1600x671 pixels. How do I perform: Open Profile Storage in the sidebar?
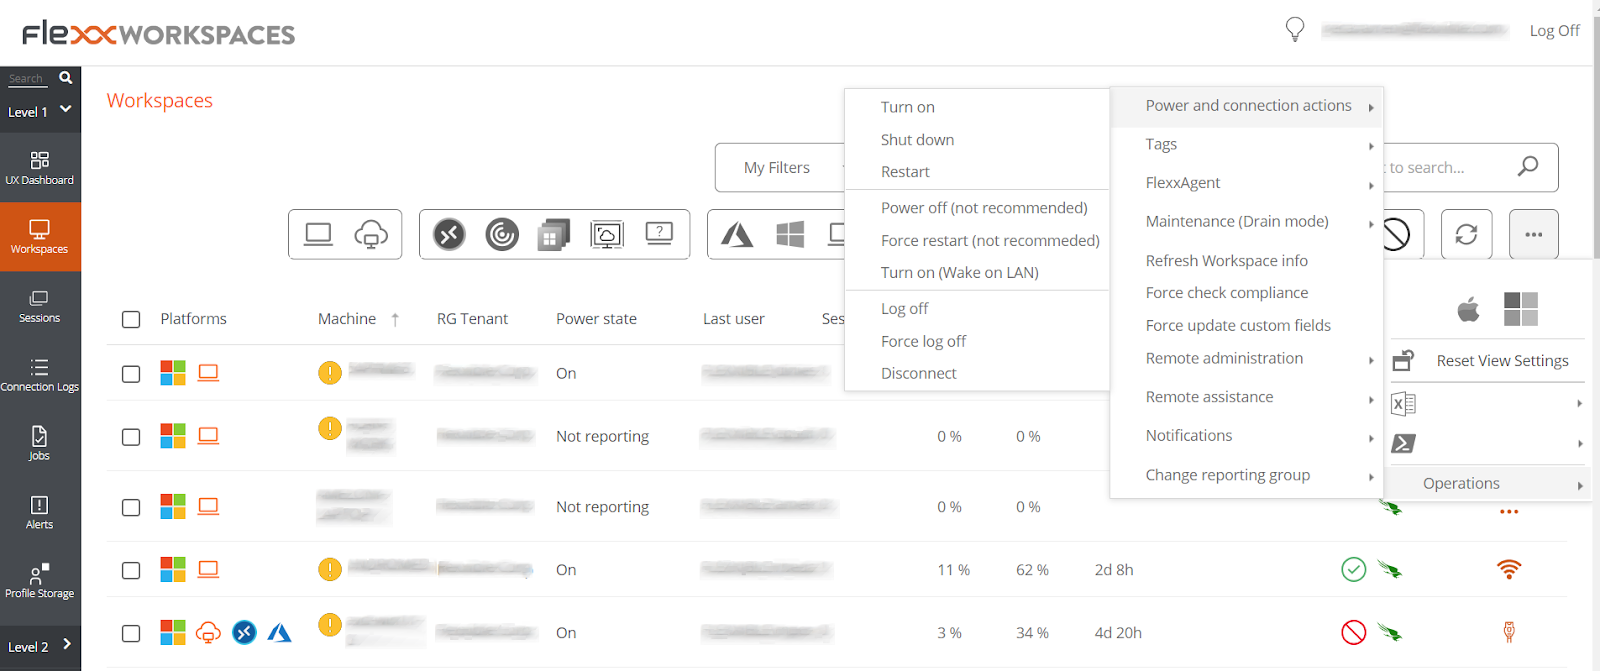(x=40, y=581)
